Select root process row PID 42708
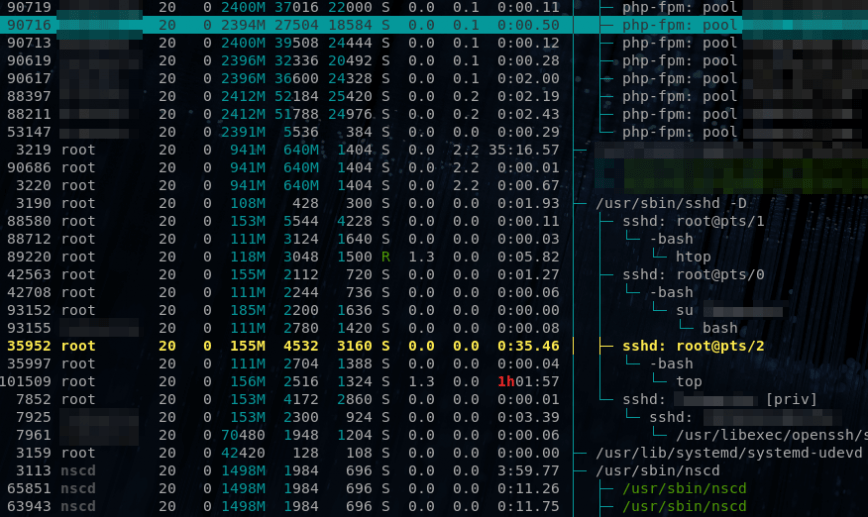Viewport: 868px width, 517px height. [434, 292]
